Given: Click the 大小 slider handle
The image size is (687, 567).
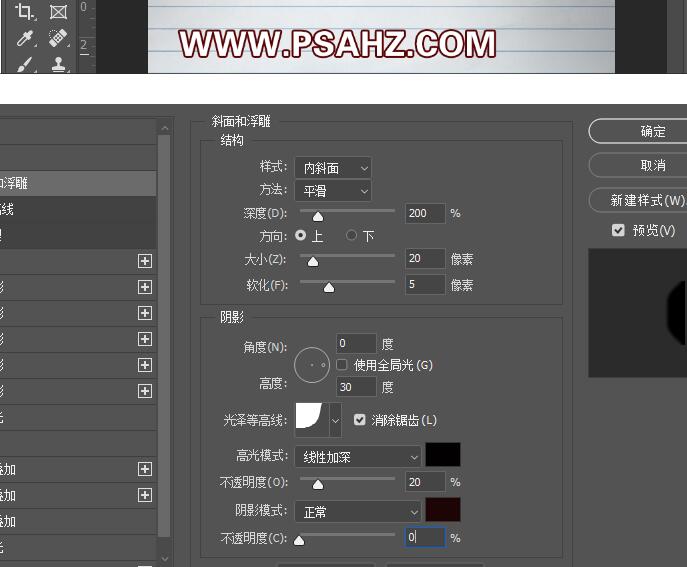Looking at the screenshot, I should (313, 262).
